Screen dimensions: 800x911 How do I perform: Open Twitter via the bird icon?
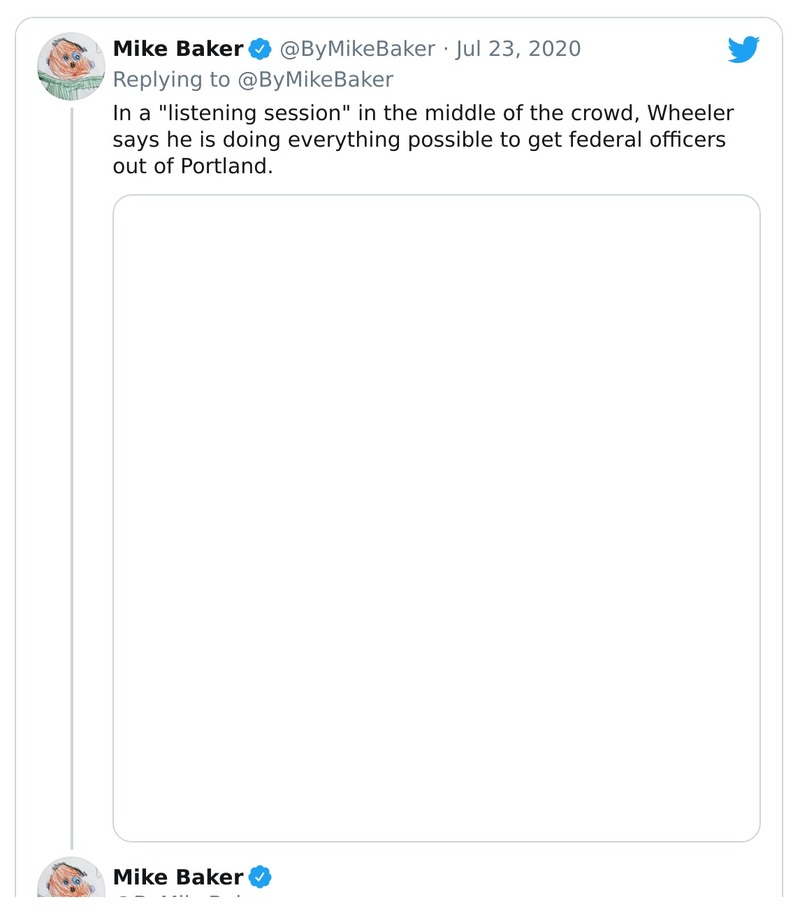pyautogui.click(x=744, y=47)
